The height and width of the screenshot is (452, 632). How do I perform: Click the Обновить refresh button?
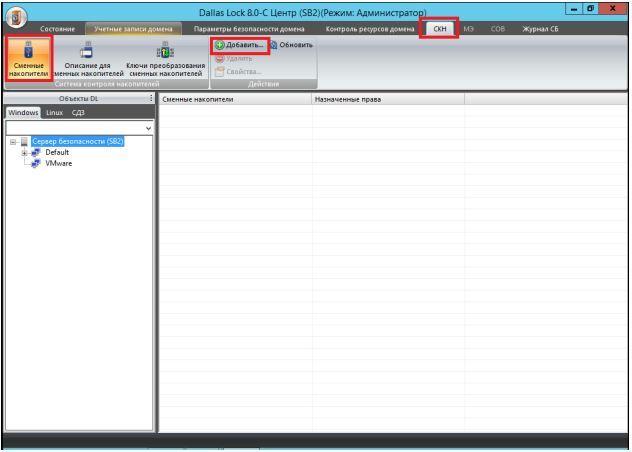pos(291,45)
